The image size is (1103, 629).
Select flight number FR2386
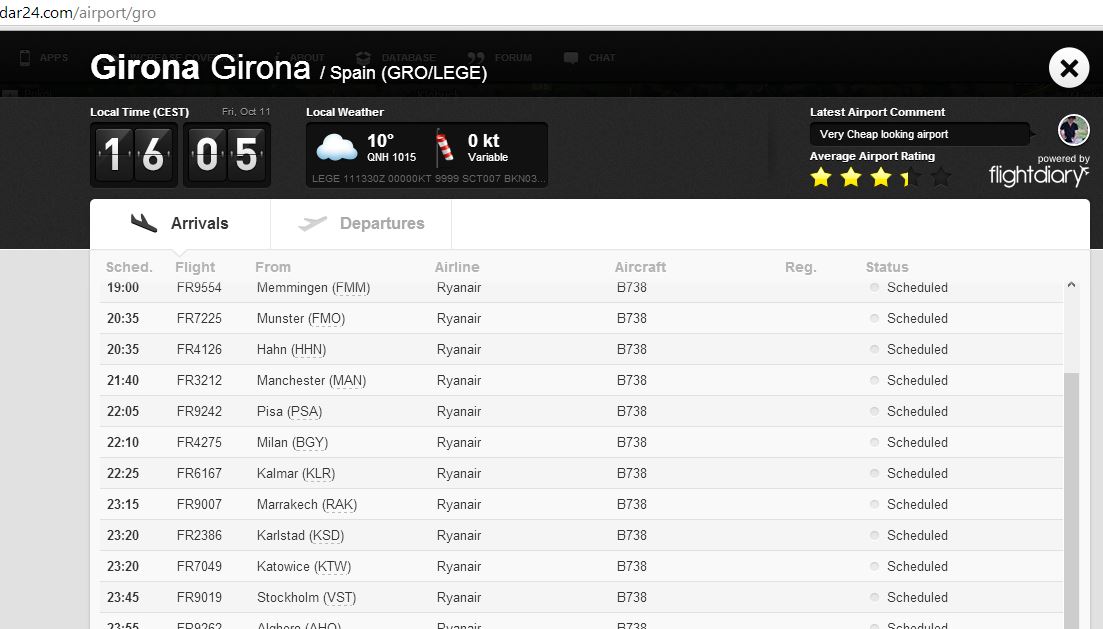[x=199, y=535]
